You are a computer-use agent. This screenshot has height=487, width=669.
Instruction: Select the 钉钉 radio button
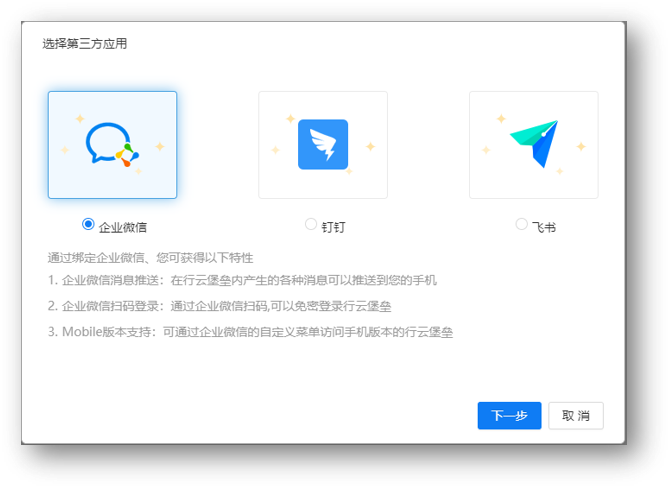(311, 224)
